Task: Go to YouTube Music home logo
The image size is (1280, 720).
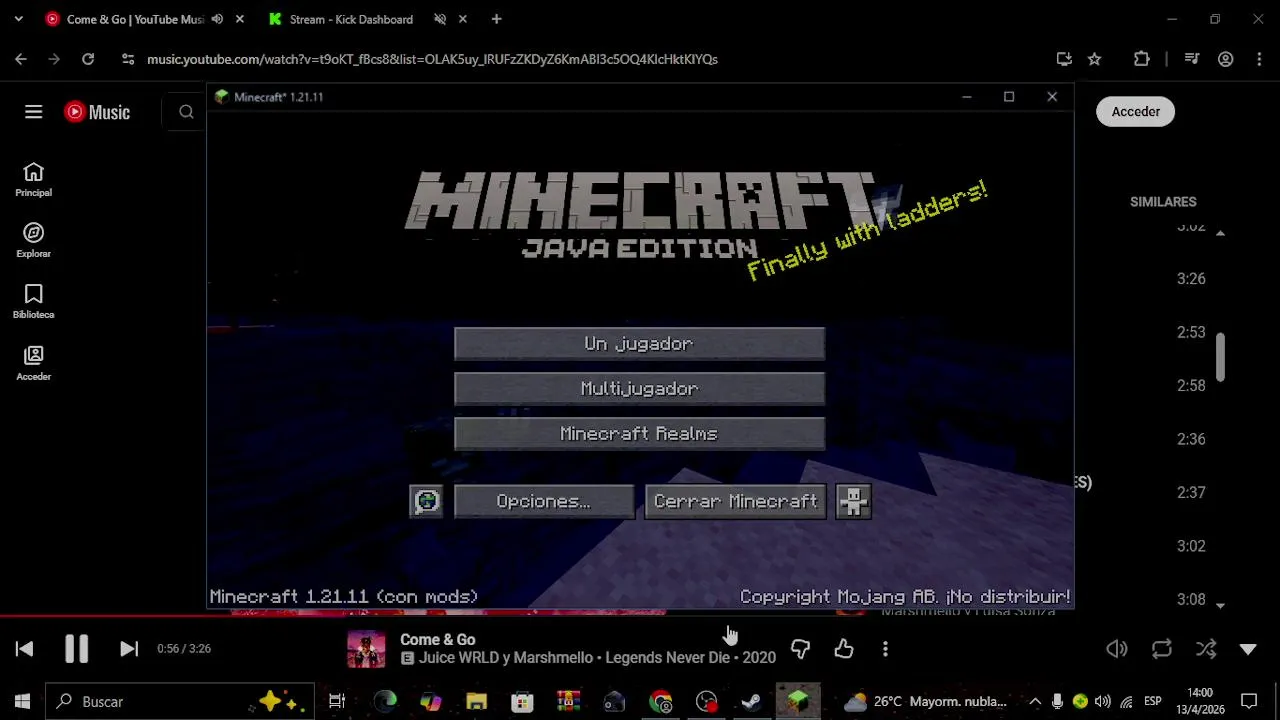Action: point(97,112)
